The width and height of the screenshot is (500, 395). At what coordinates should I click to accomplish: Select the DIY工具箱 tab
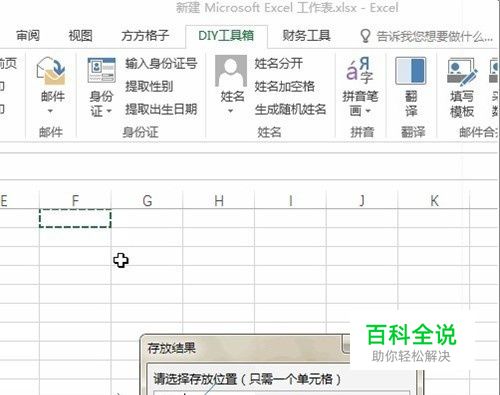(226, 36)
